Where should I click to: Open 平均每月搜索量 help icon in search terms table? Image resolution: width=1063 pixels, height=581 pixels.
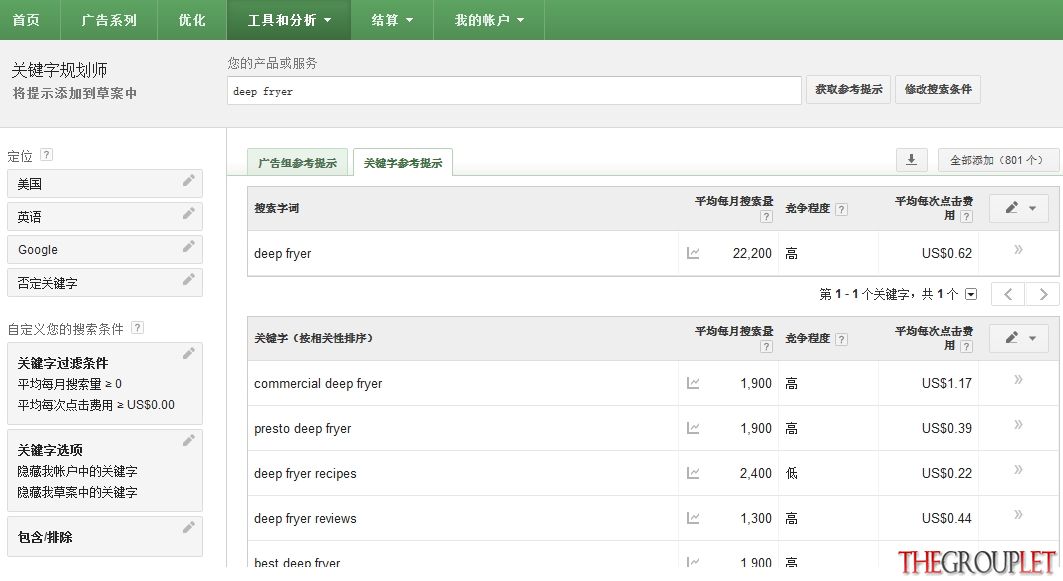point(766,217)
